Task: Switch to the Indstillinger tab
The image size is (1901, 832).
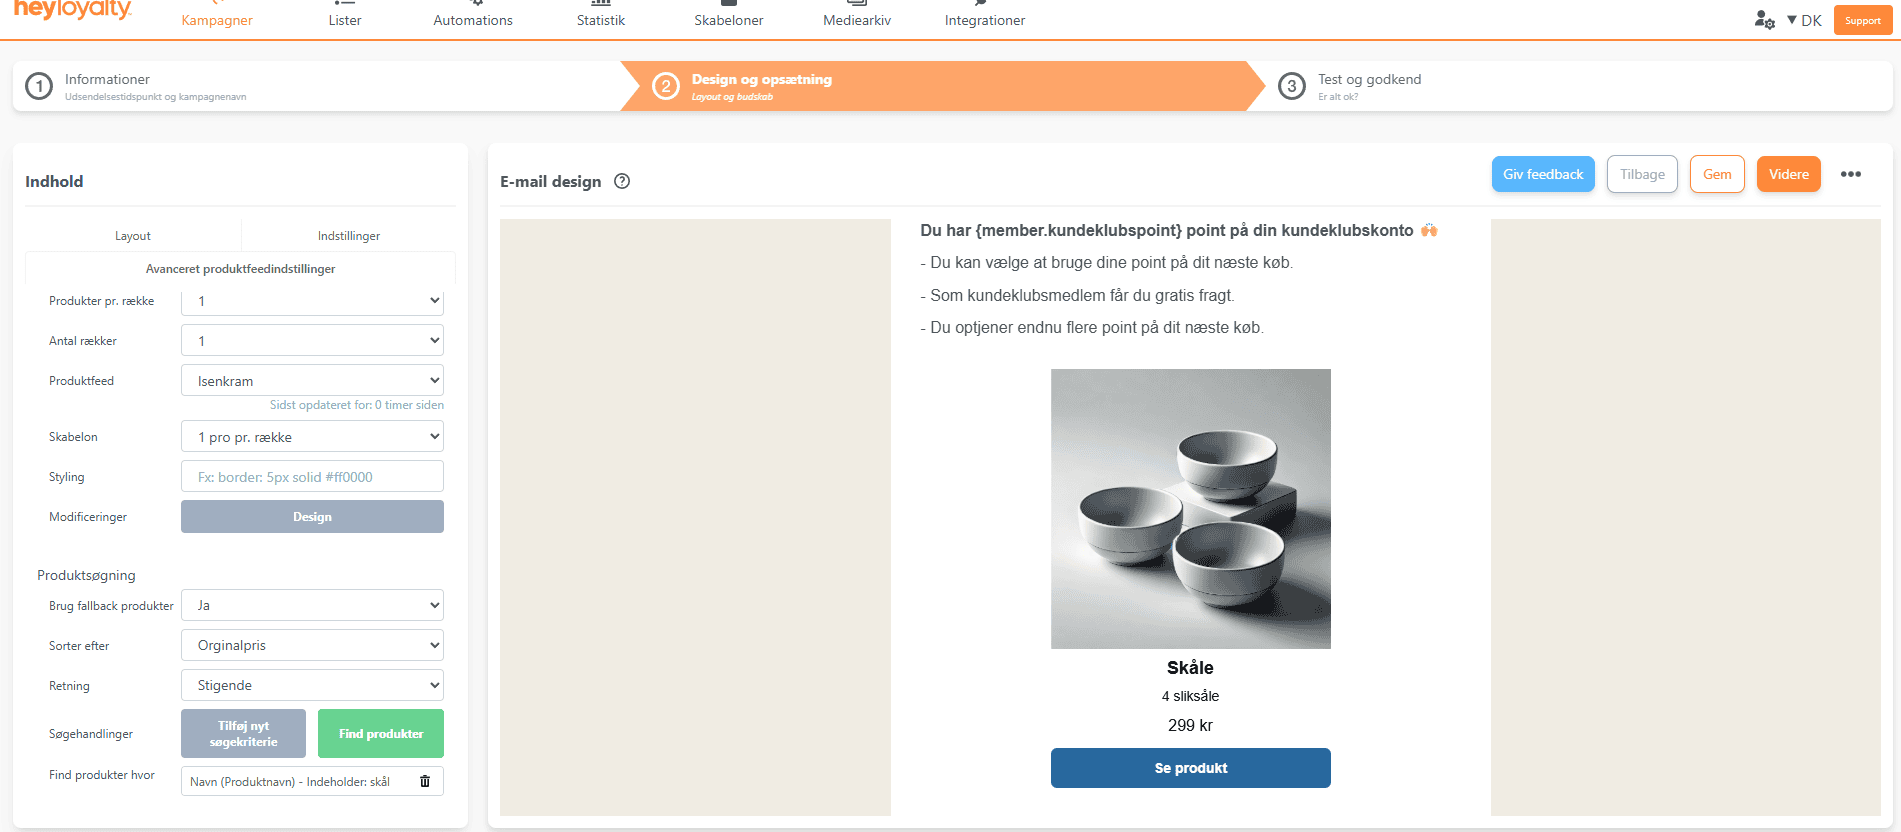Action: [349, 236]
